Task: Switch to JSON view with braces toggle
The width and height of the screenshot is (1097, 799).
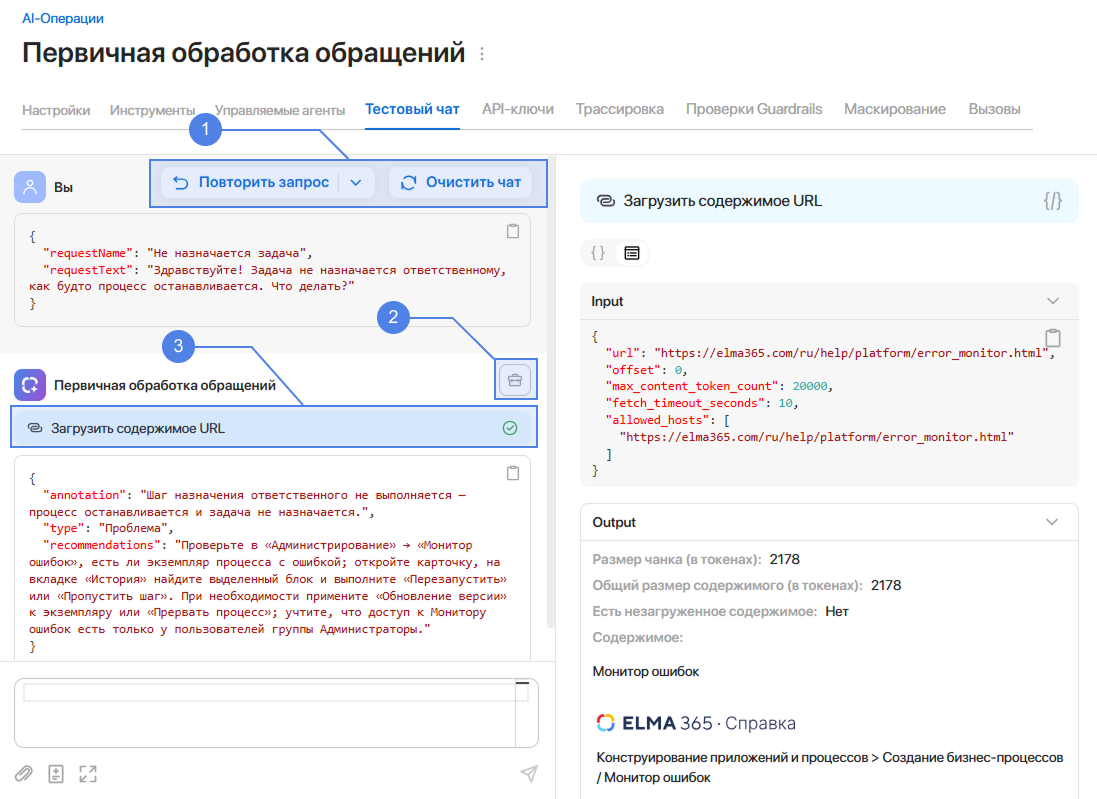Action: point(598,253)
